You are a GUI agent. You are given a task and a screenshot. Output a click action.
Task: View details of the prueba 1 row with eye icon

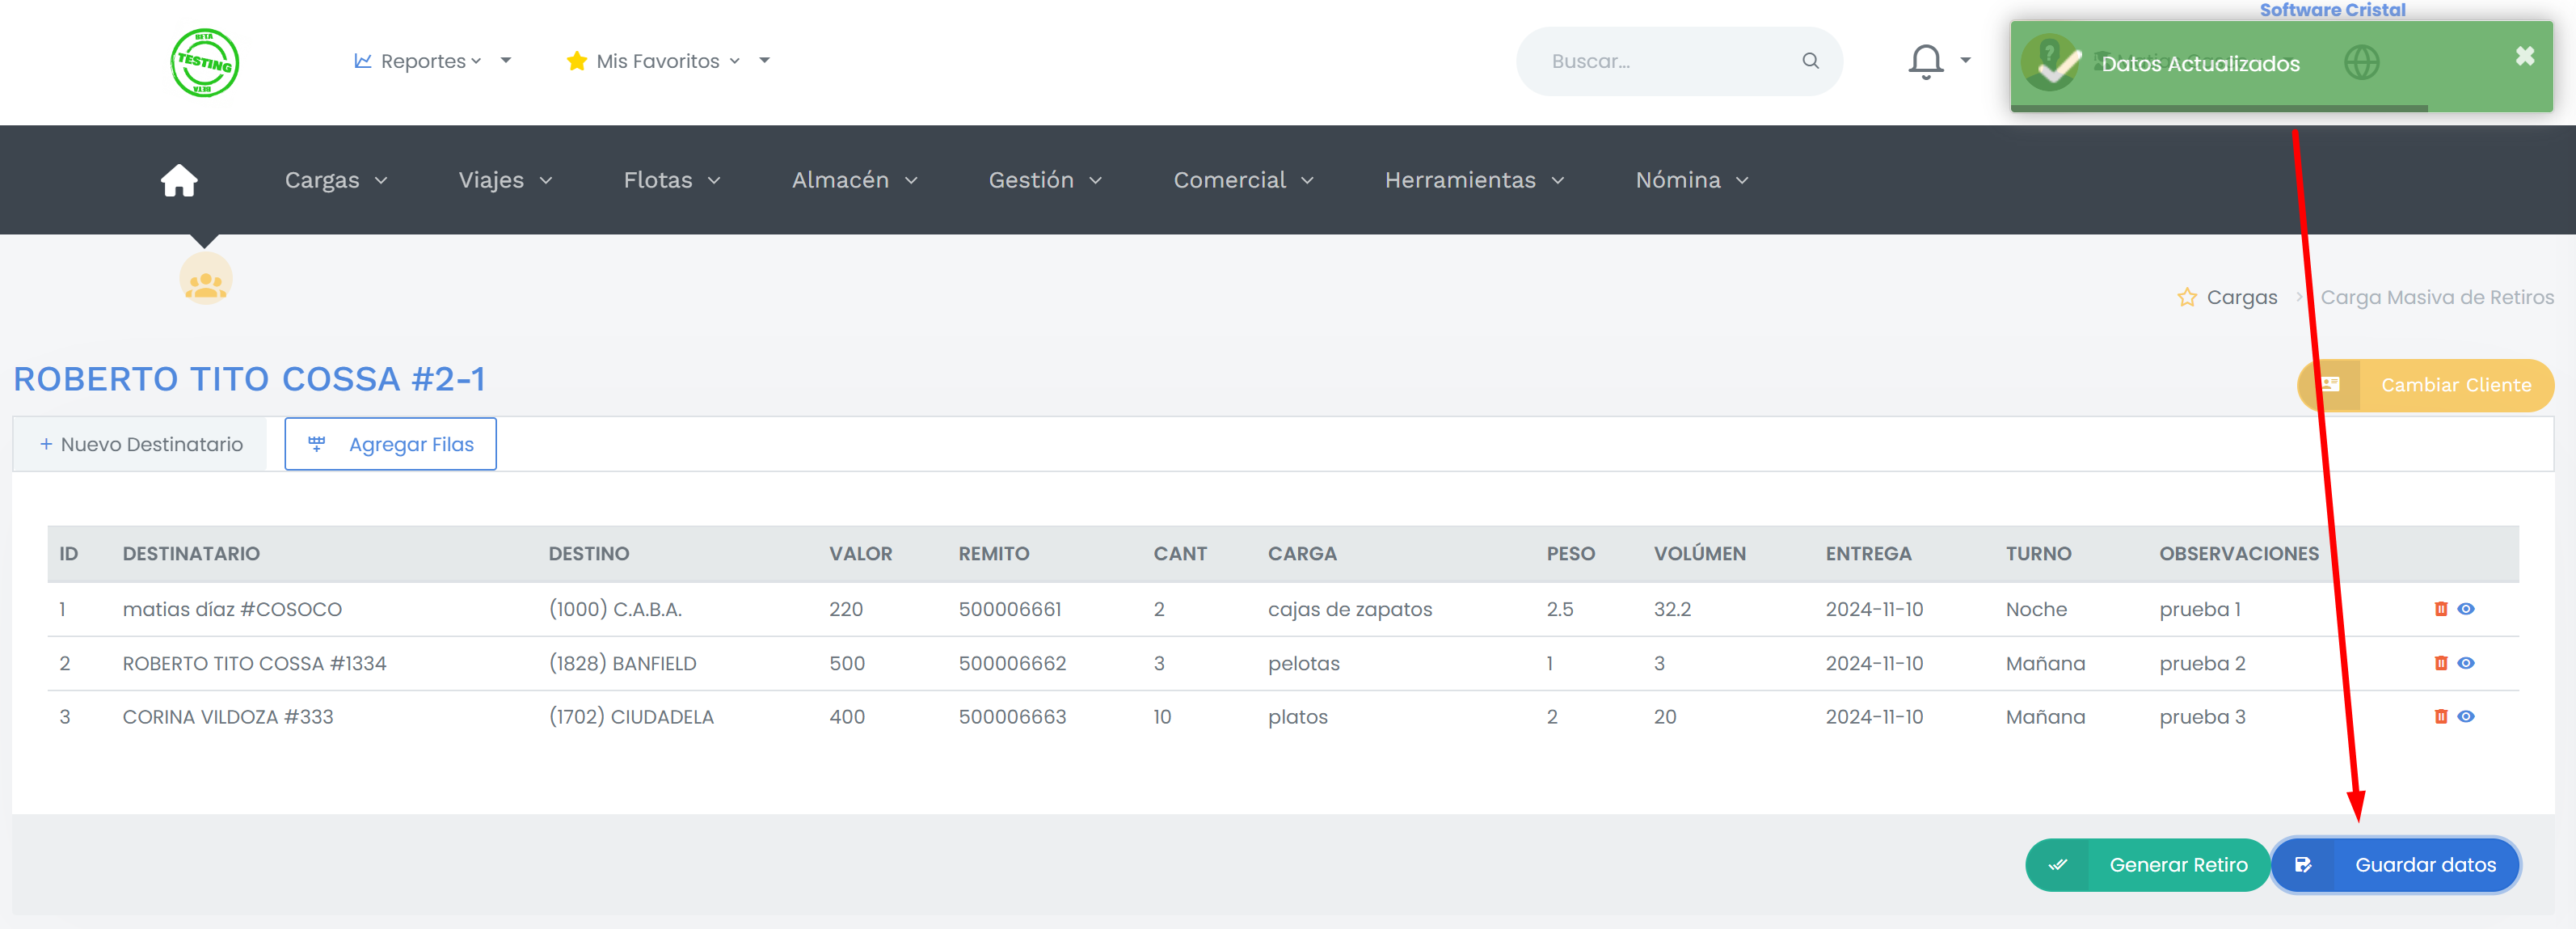tap(2466, 609)
